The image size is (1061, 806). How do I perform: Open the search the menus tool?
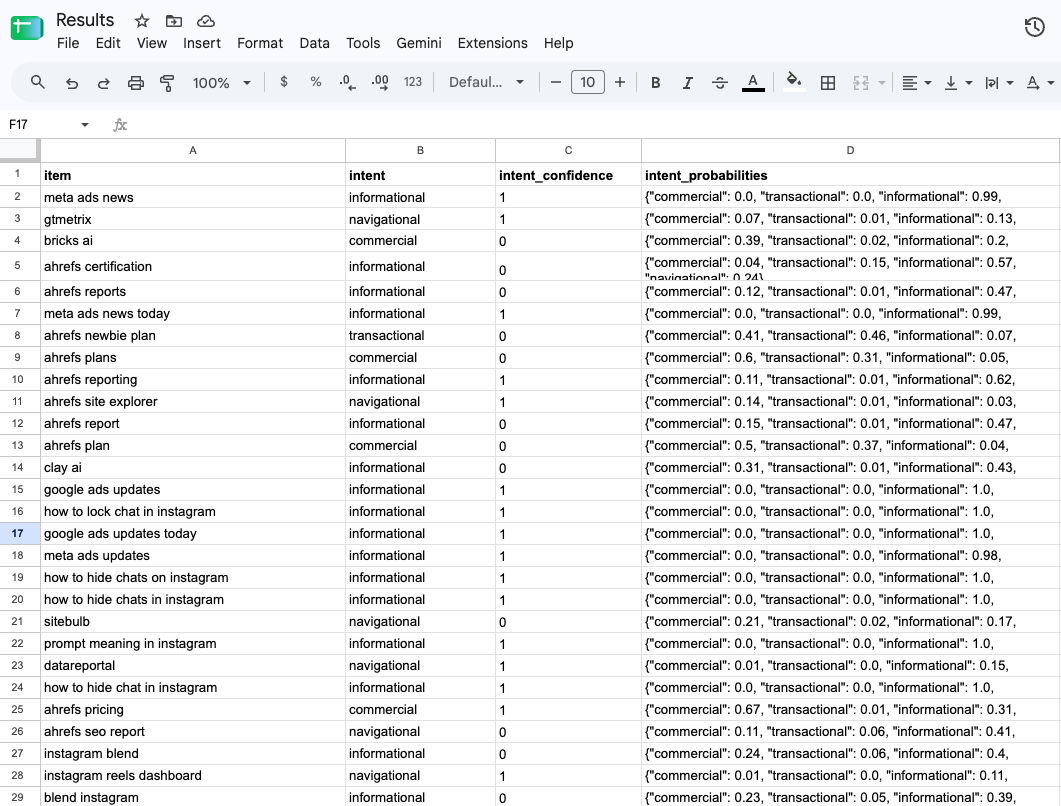(38, 83)
